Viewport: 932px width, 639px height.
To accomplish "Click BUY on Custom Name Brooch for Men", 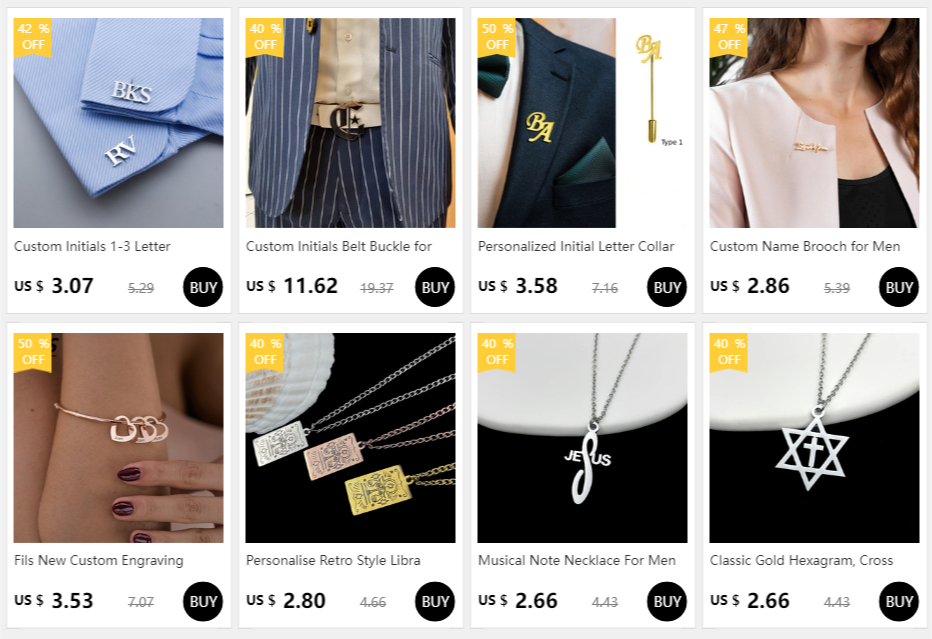I will click(898, 287).
